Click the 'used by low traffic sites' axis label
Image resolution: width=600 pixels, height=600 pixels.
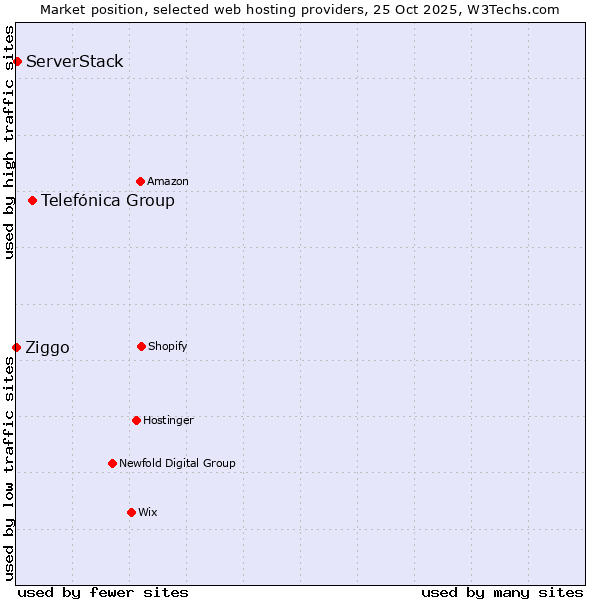(x=9, y=468)
